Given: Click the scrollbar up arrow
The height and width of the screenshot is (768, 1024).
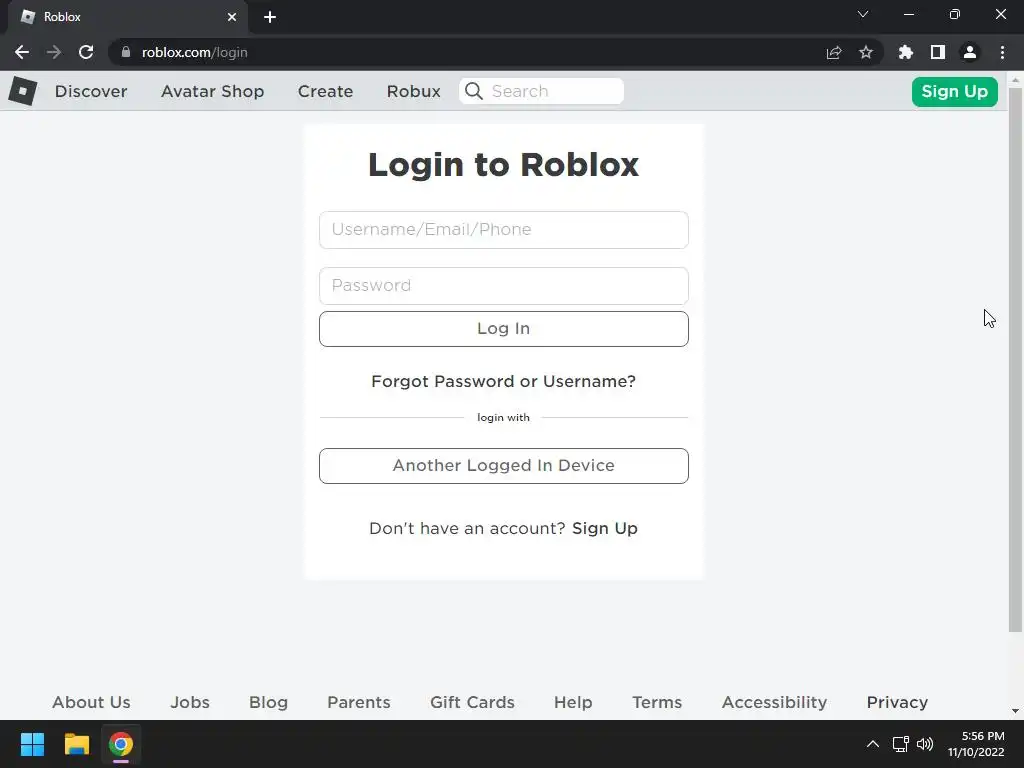Looking at the screenshot, I should [x=1015, y=80].
